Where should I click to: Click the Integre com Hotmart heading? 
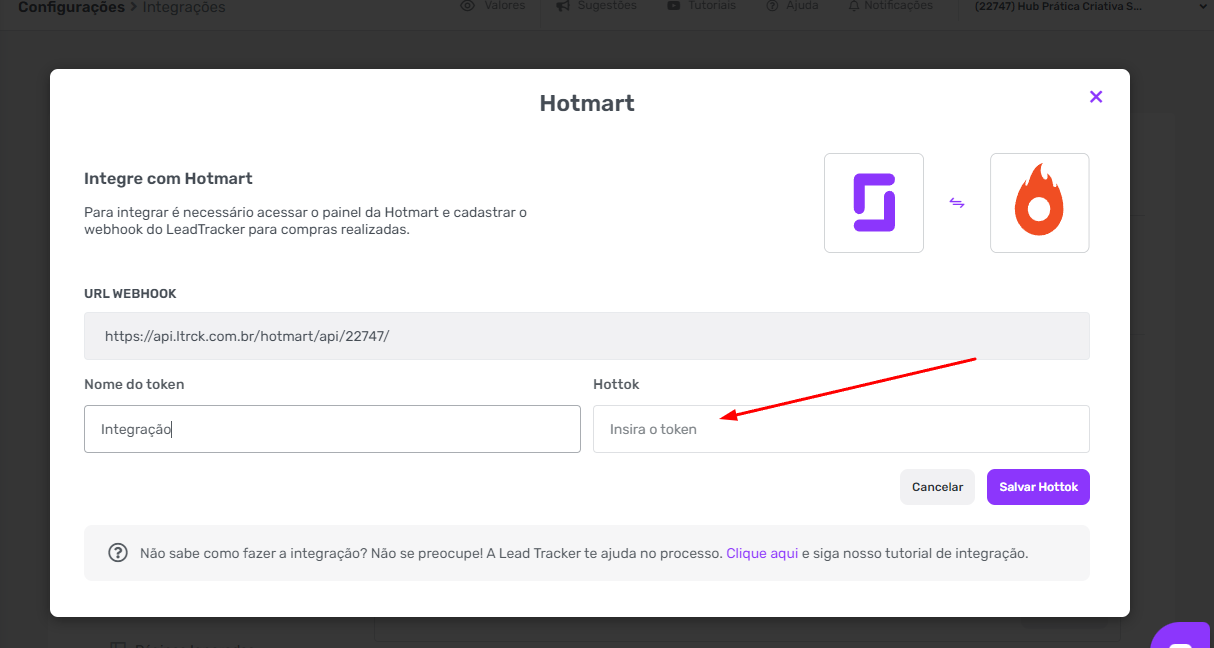coord(168,179)
